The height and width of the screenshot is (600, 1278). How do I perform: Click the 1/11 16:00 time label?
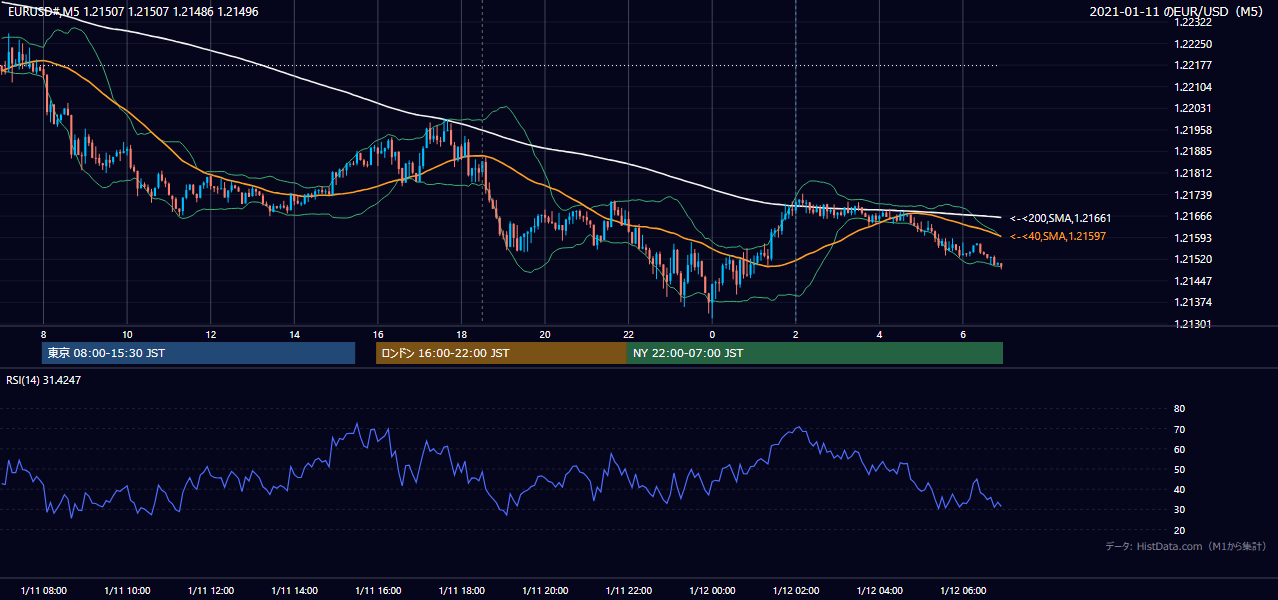tap(377, 590)
